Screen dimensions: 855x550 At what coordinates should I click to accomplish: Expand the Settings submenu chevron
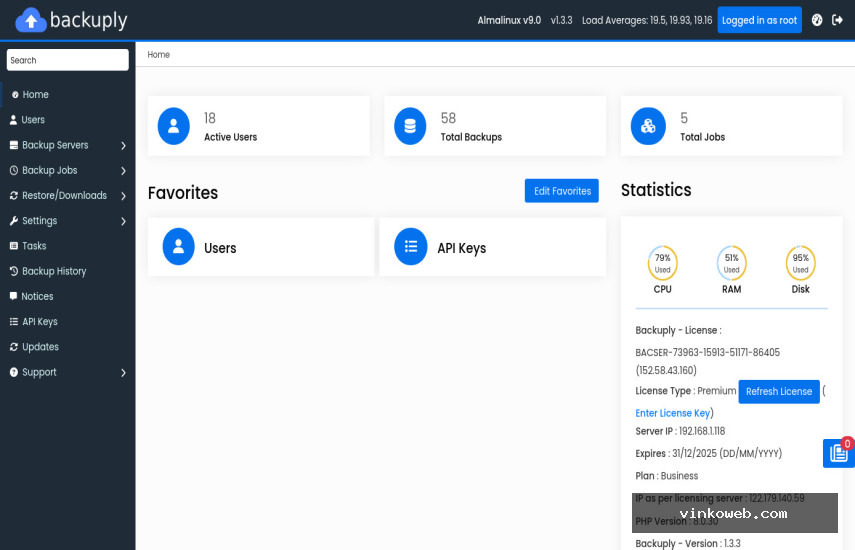pos(123,221)
